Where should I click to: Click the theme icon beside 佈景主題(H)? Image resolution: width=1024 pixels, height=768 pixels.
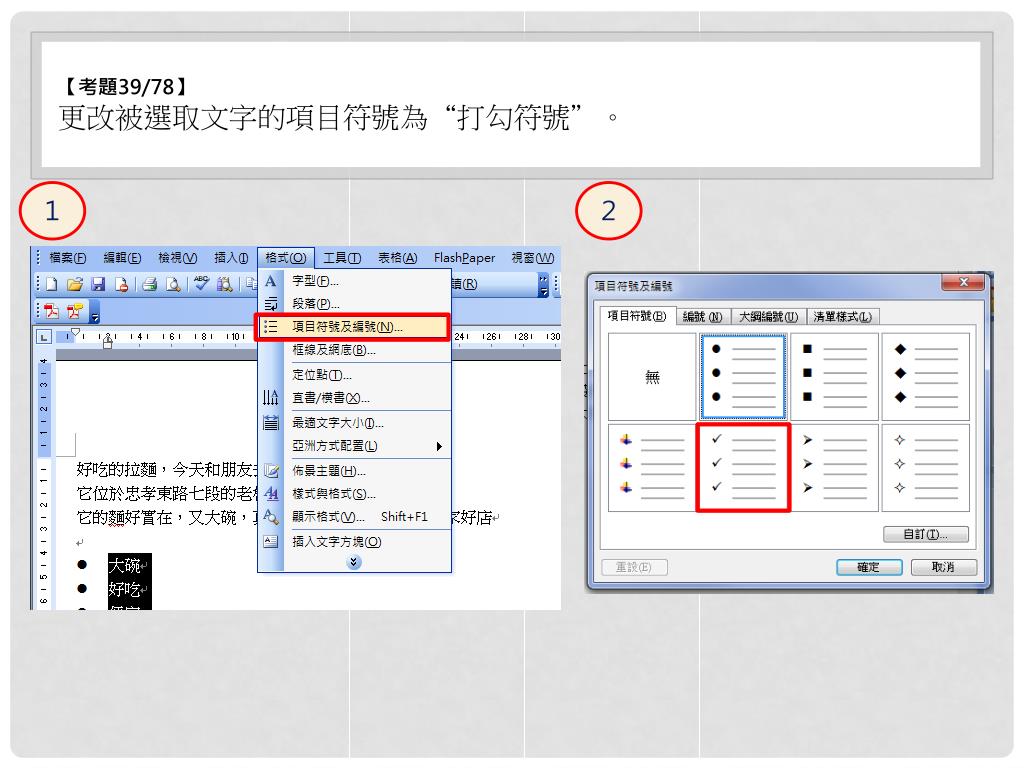click(271, 470)
